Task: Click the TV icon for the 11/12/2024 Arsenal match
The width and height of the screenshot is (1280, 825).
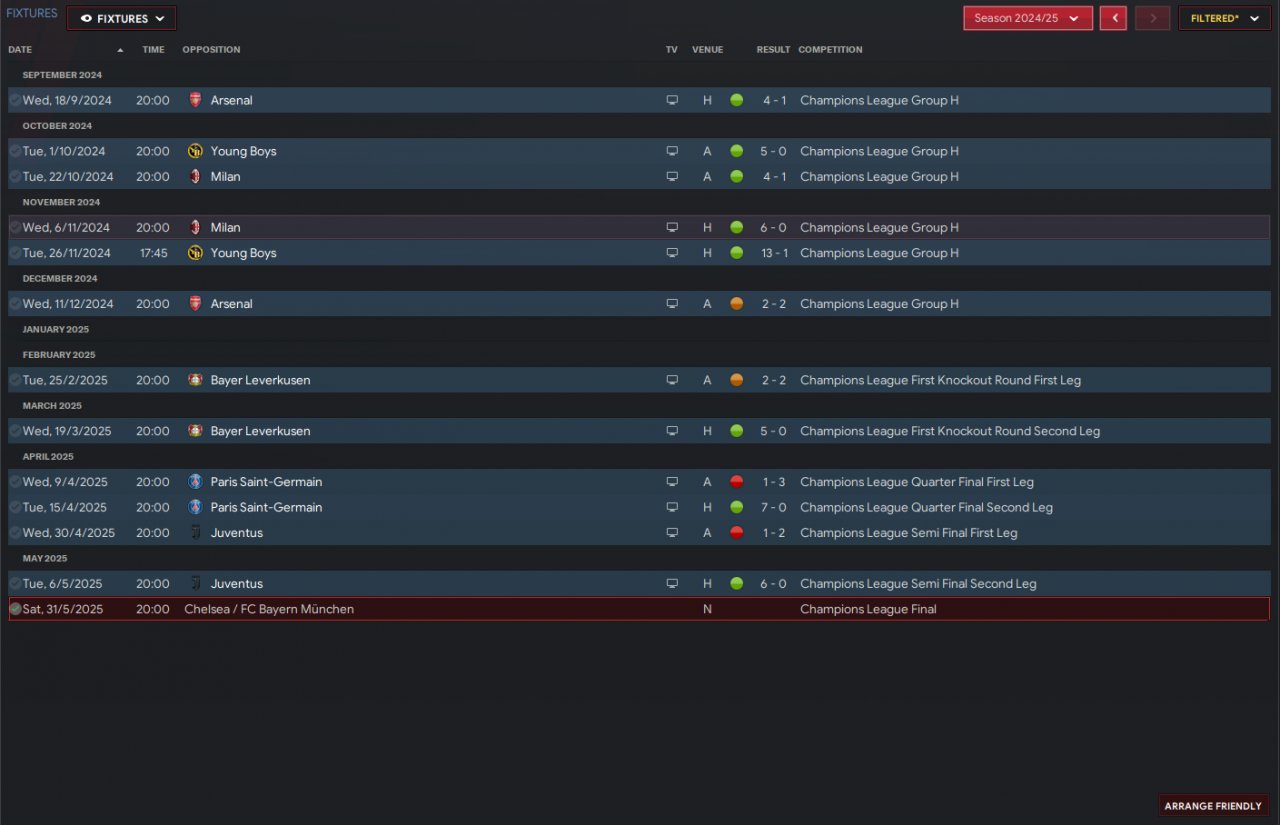Action: 672,304
